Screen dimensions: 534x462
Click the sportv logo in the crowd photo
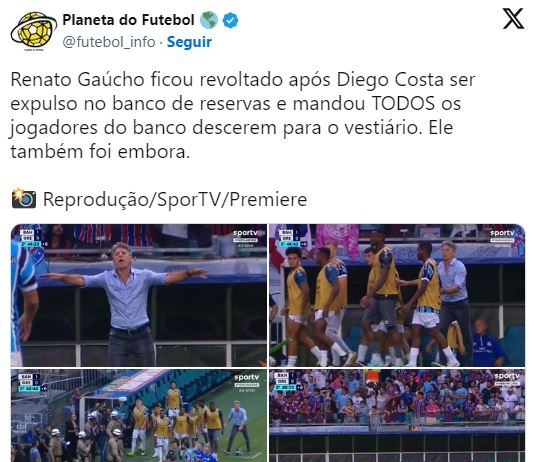click(507, 376)
